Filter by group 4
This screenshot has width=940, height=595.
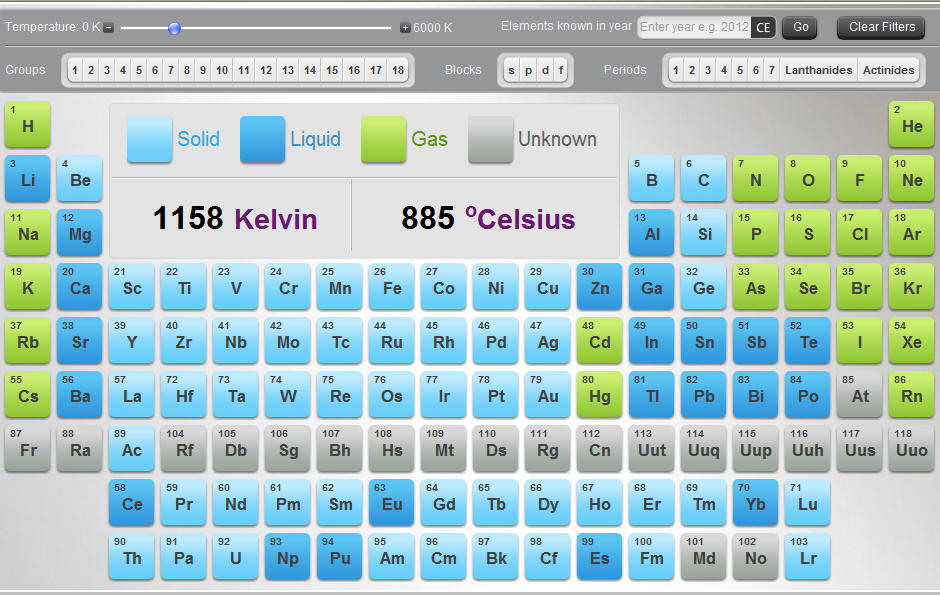coord(123,70)
